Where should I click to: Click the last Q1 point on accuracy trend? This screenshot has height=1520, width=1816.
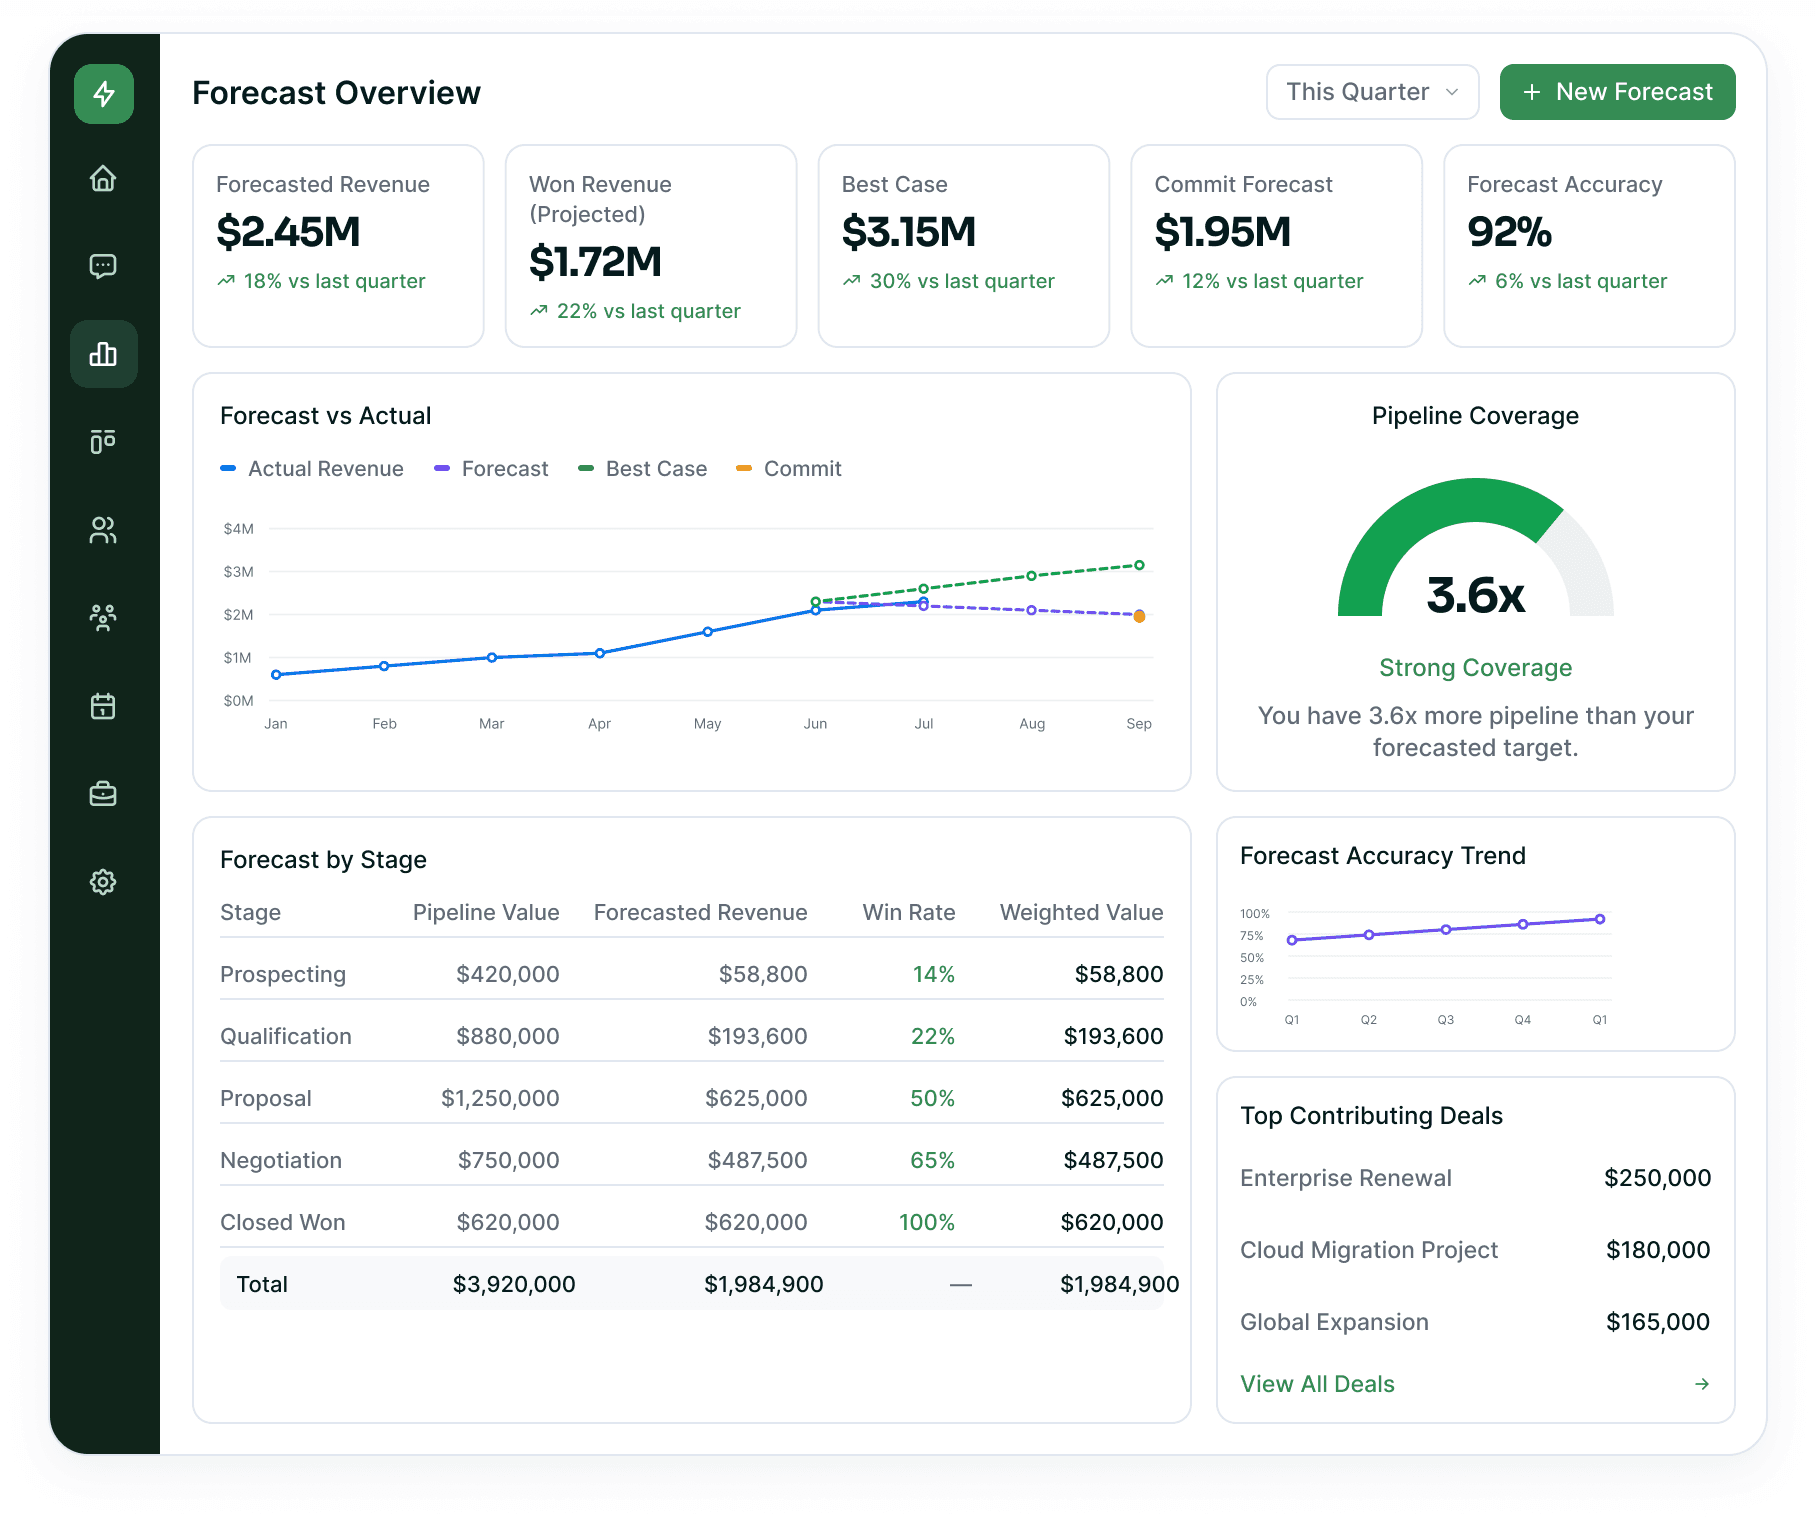1600,919
